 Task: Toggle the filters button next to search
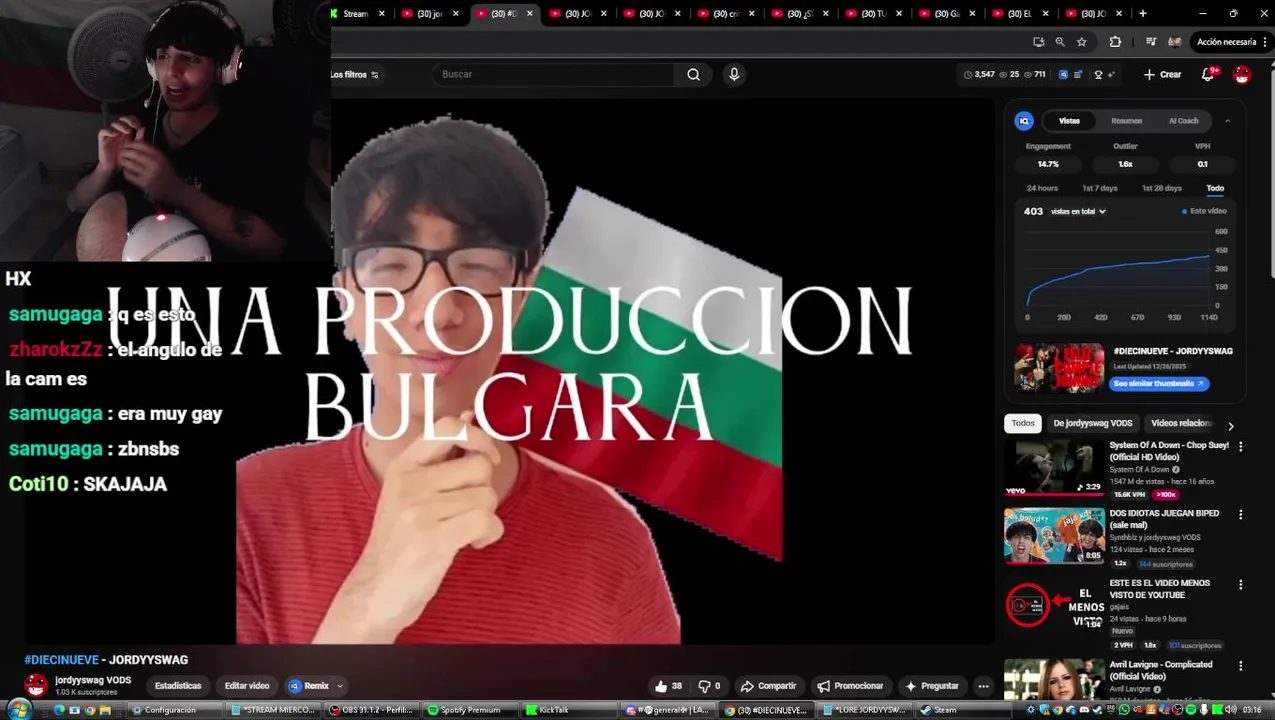tap(354, 75)
